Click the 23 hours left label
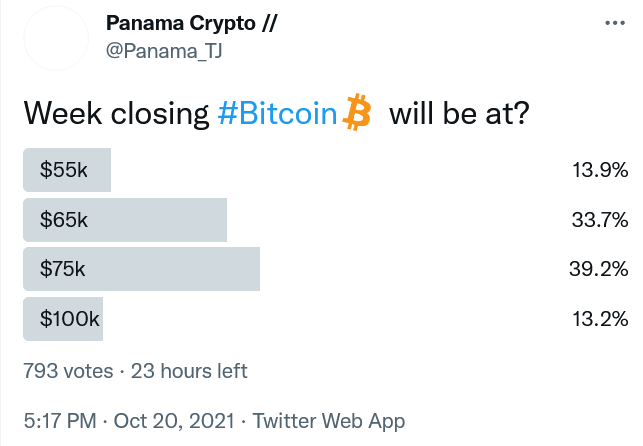Screen dimensions: 643x446 (189, 371)
